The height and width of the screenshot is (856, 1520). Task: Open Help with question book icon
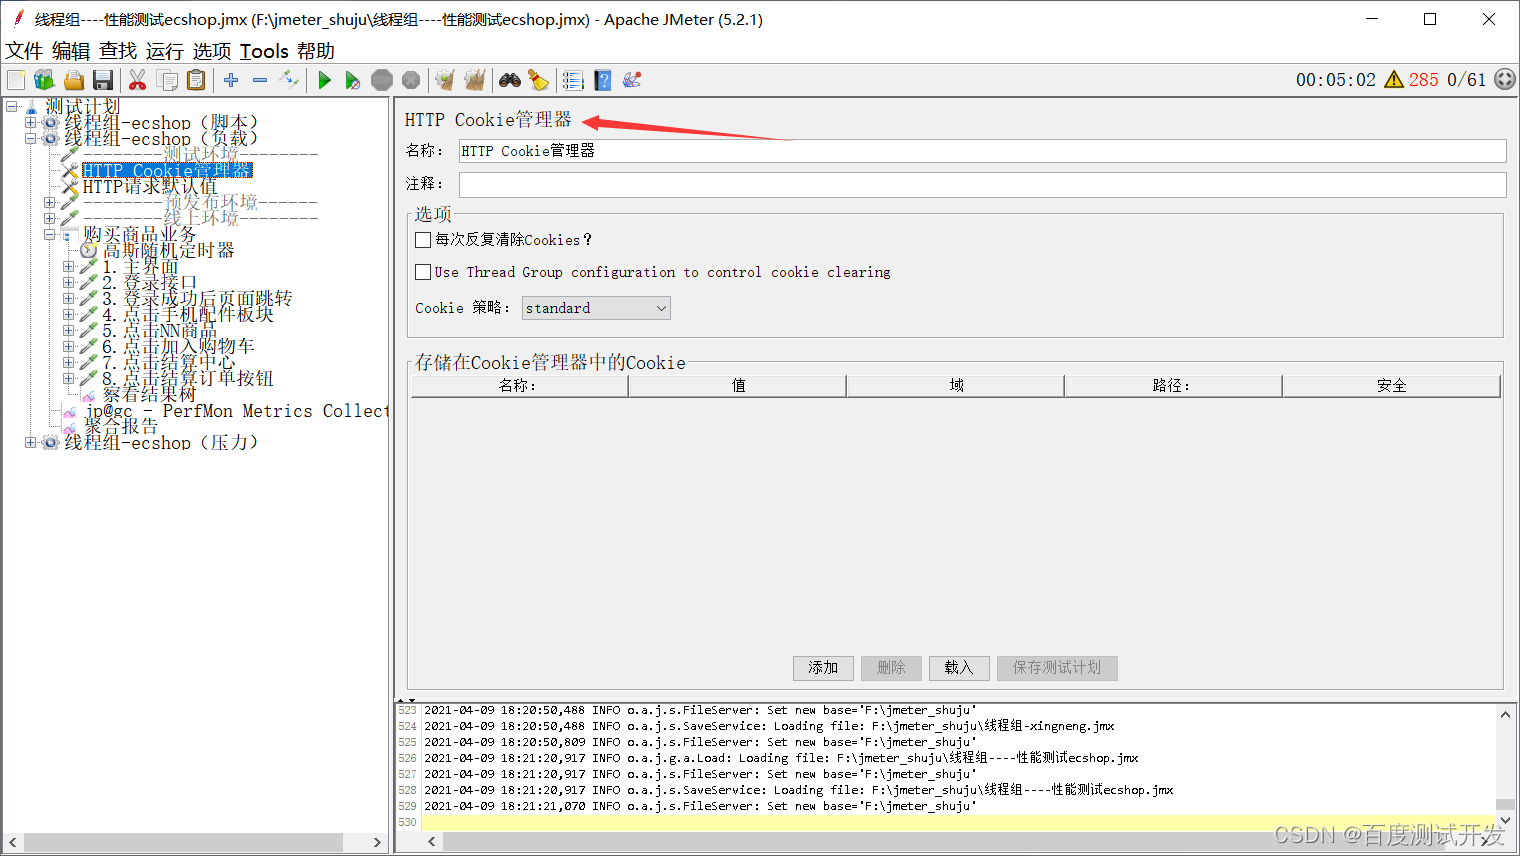(602, 80)
